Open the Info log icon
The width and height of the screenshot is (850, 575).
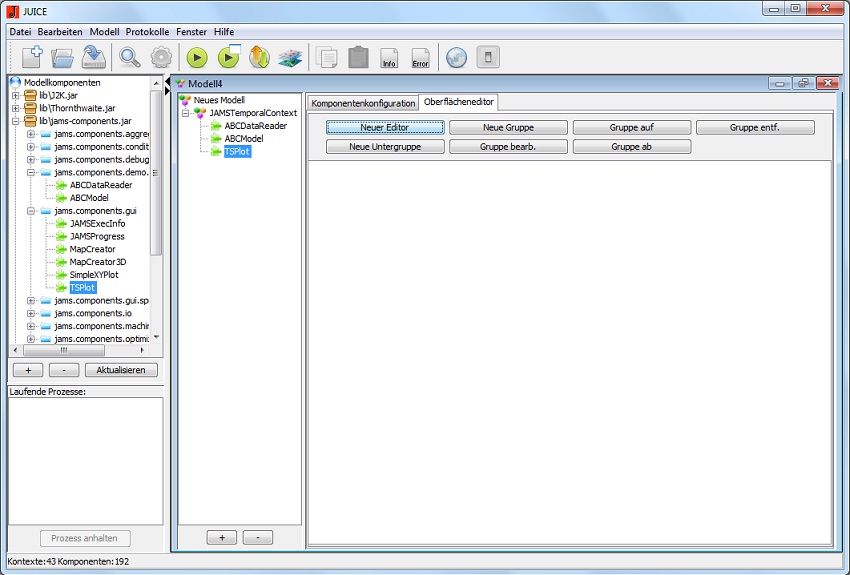(x=389, y=57)
